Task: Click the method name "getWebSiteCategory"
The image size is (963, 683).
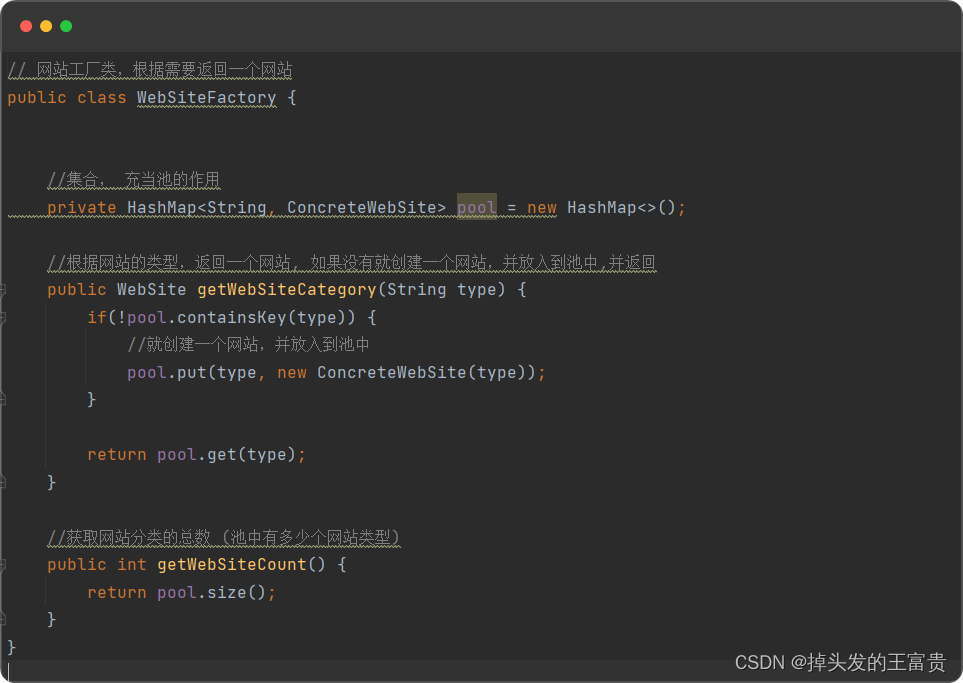Action: point(287,289)
